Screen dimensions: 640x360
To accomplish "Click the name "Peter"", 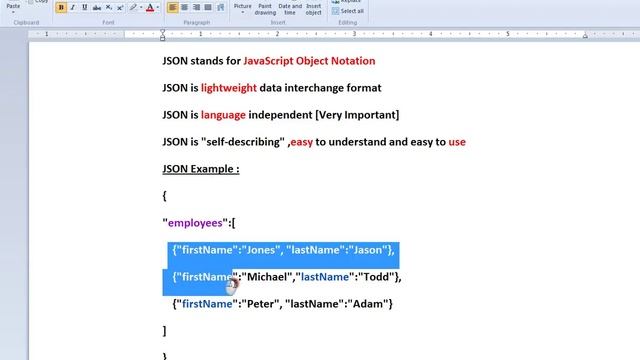I will pyautogui.click(x=260, y=304).
